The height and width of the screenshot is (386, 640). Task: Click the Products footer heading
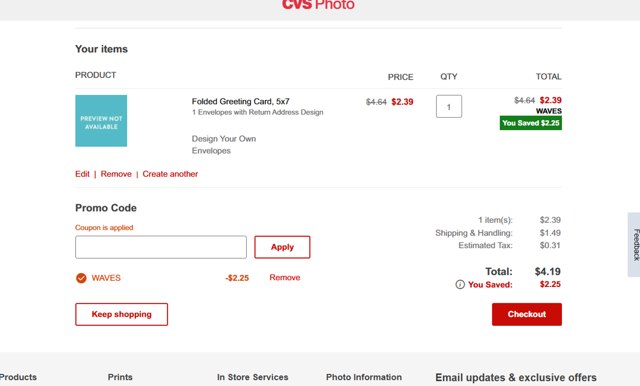click(18, 377)
